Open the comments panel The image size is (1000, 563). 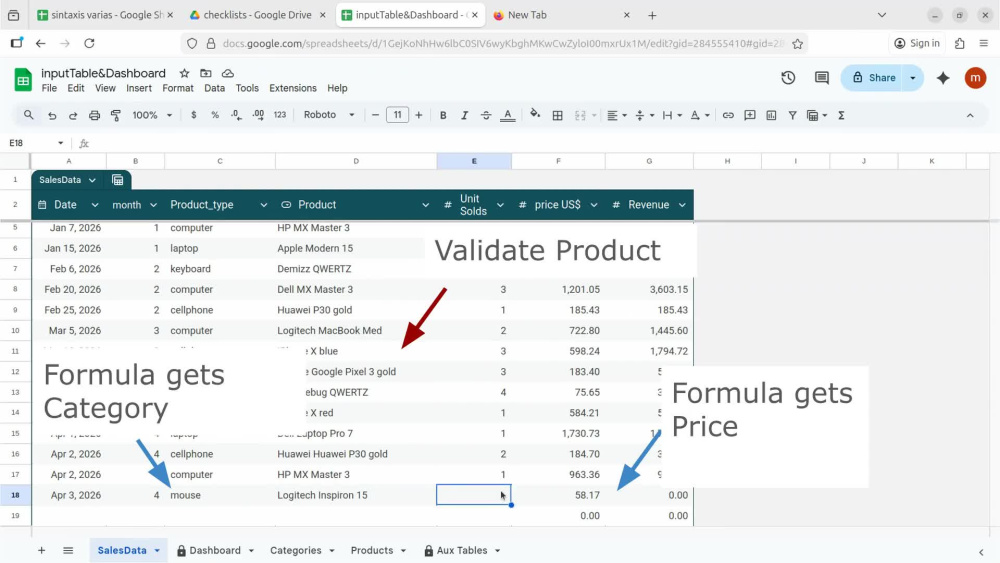pyautogui.click(x=821, y=78)
